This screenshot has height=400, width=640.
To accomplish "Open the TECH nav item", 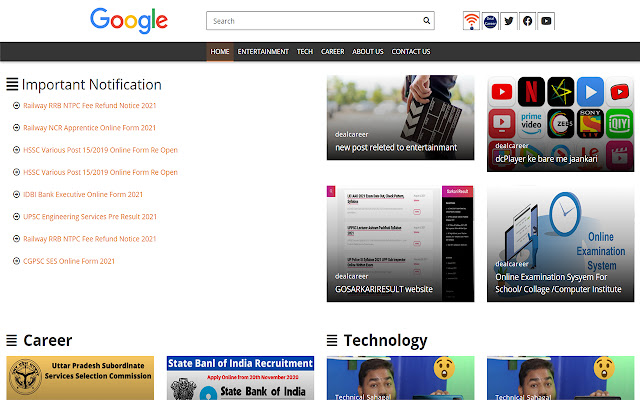I will [304, 51].
